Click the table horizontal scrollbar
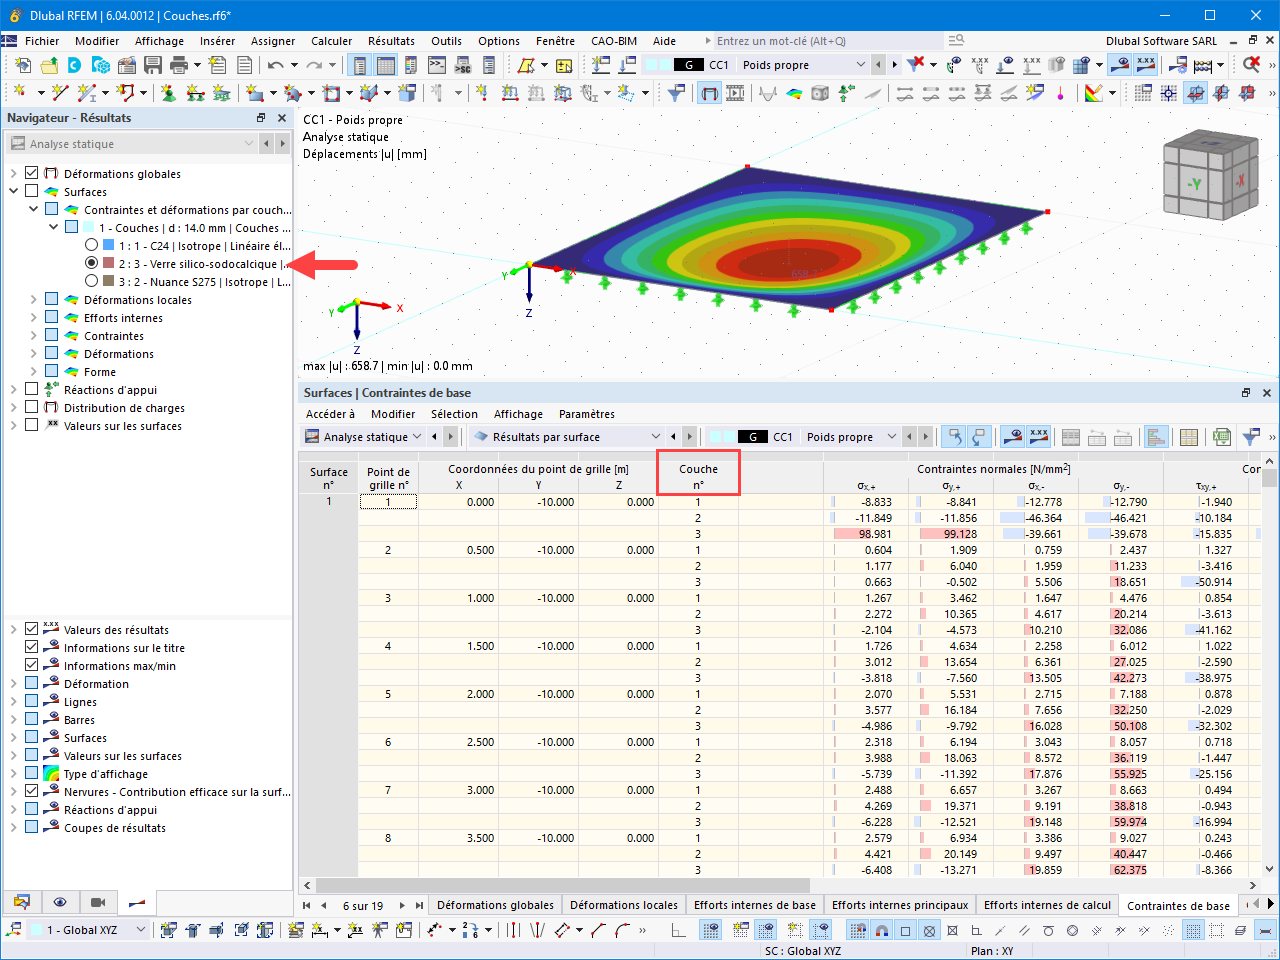Screen dimensions: 1280x960 pyautogui.click(x=563, y=885)
